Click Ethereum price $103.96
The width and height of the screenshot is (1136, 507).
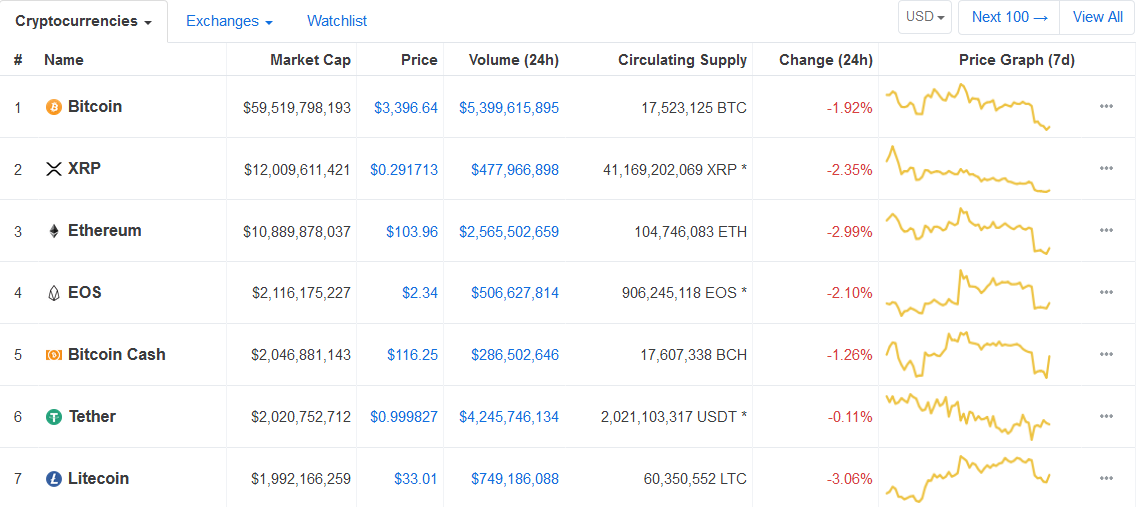point(412,232)
